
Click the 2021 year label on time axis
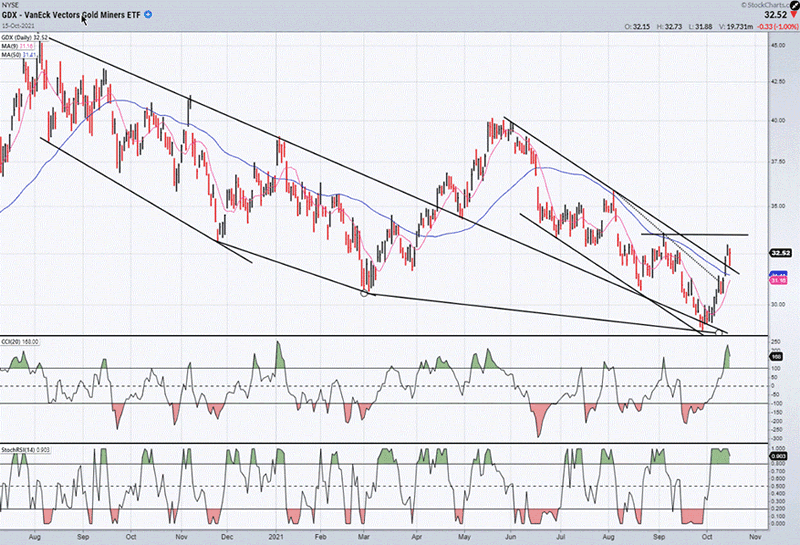(276, 537)
